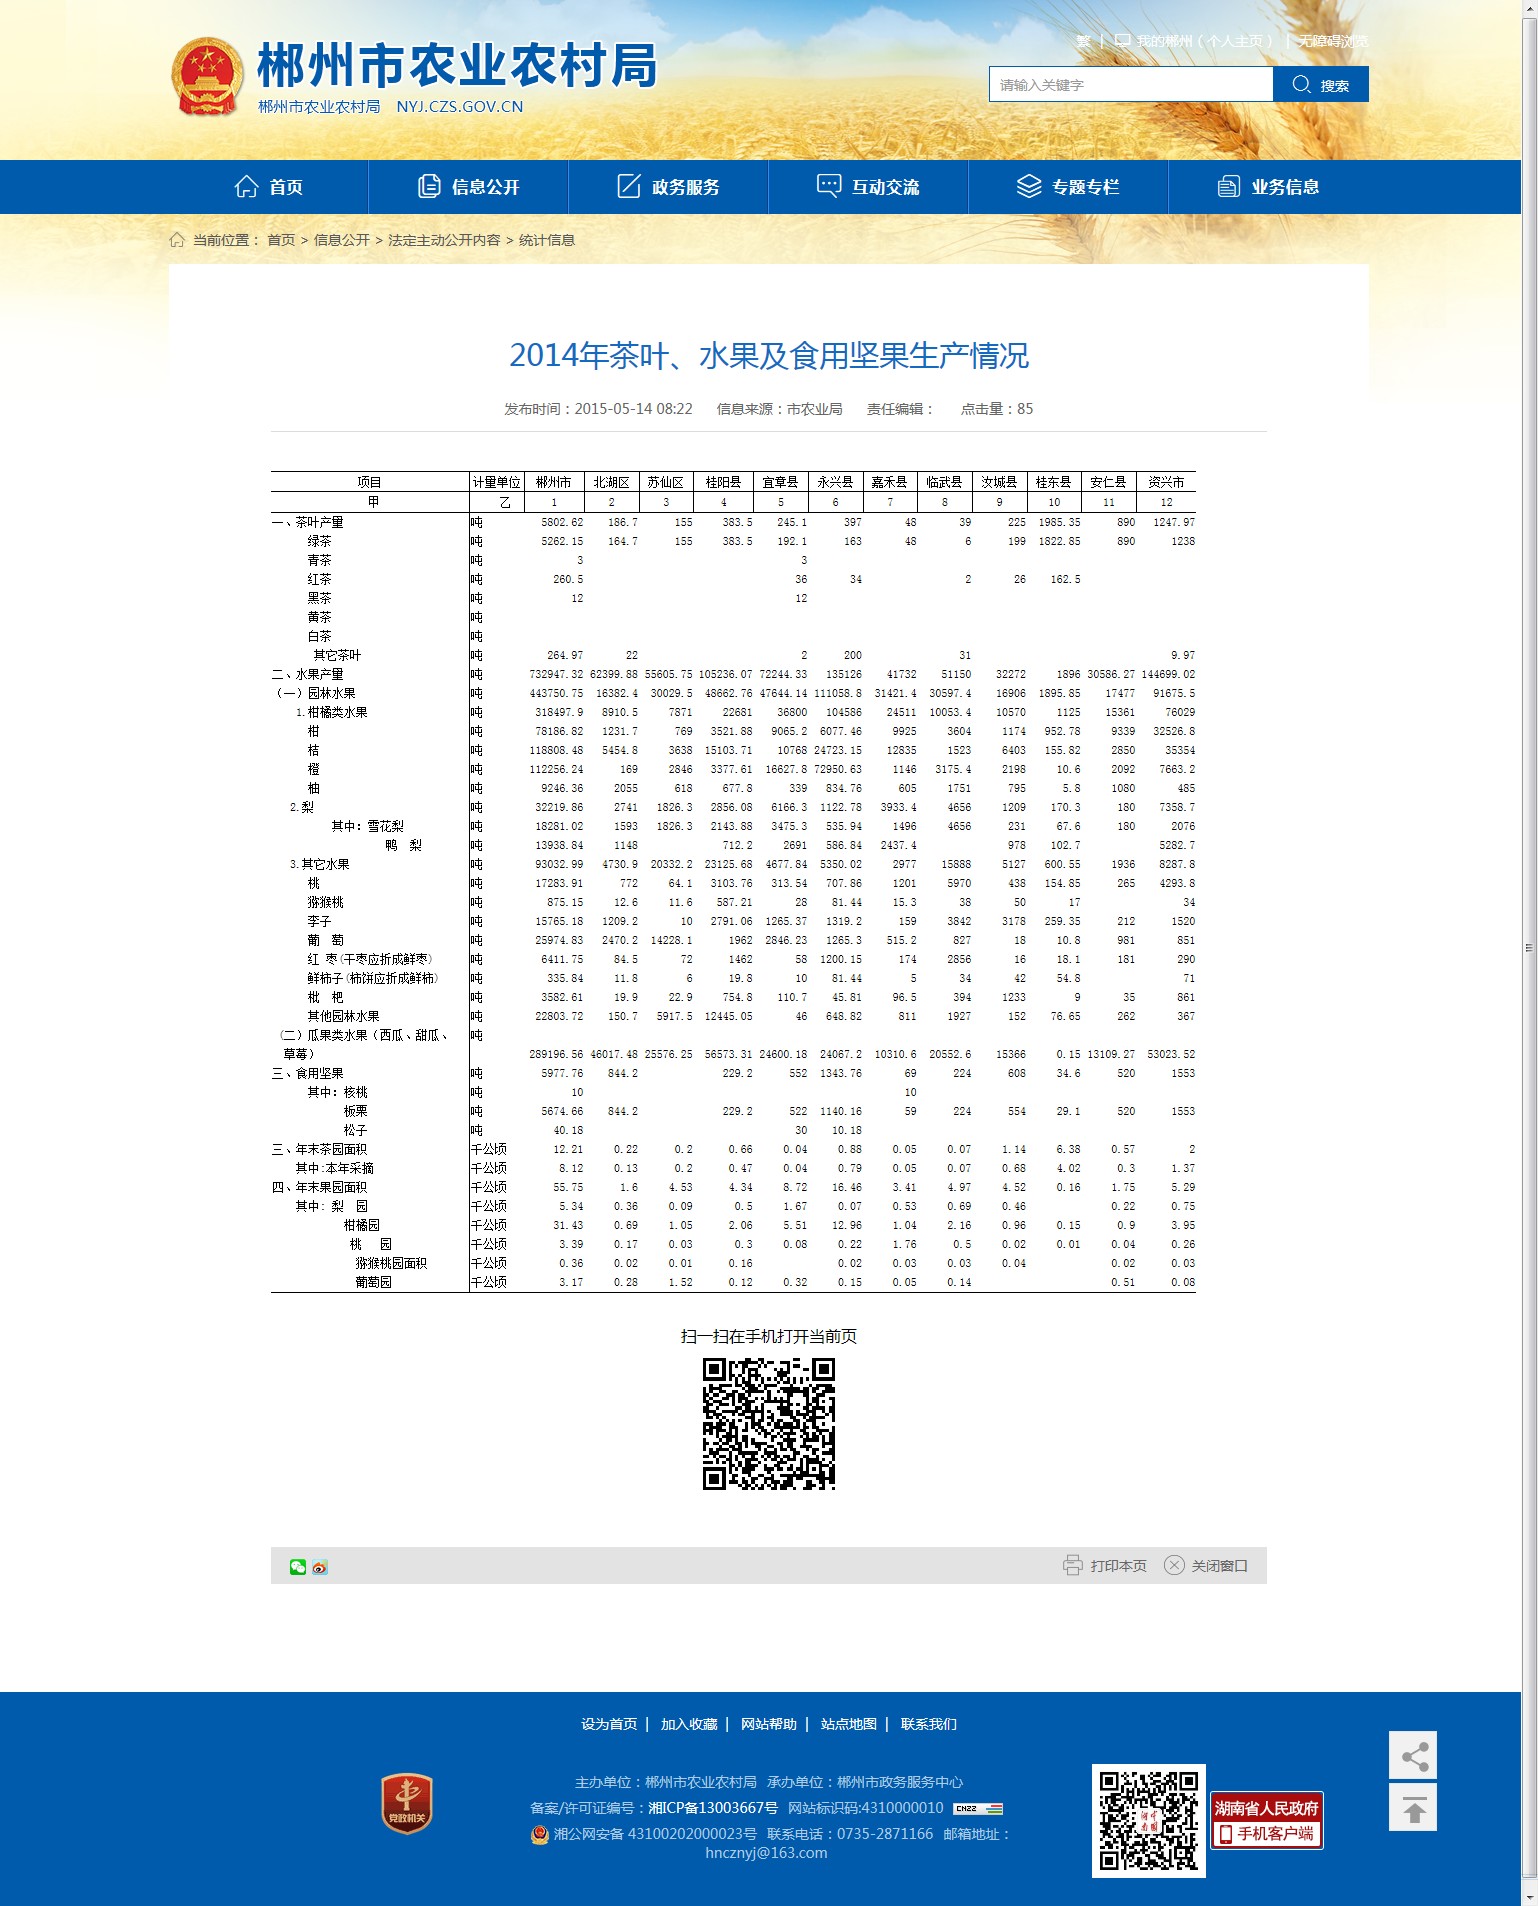The height and width of the screenshot is (1906, 1538).
Task: Click the magnifier search icon
Action: point(1301,85)
